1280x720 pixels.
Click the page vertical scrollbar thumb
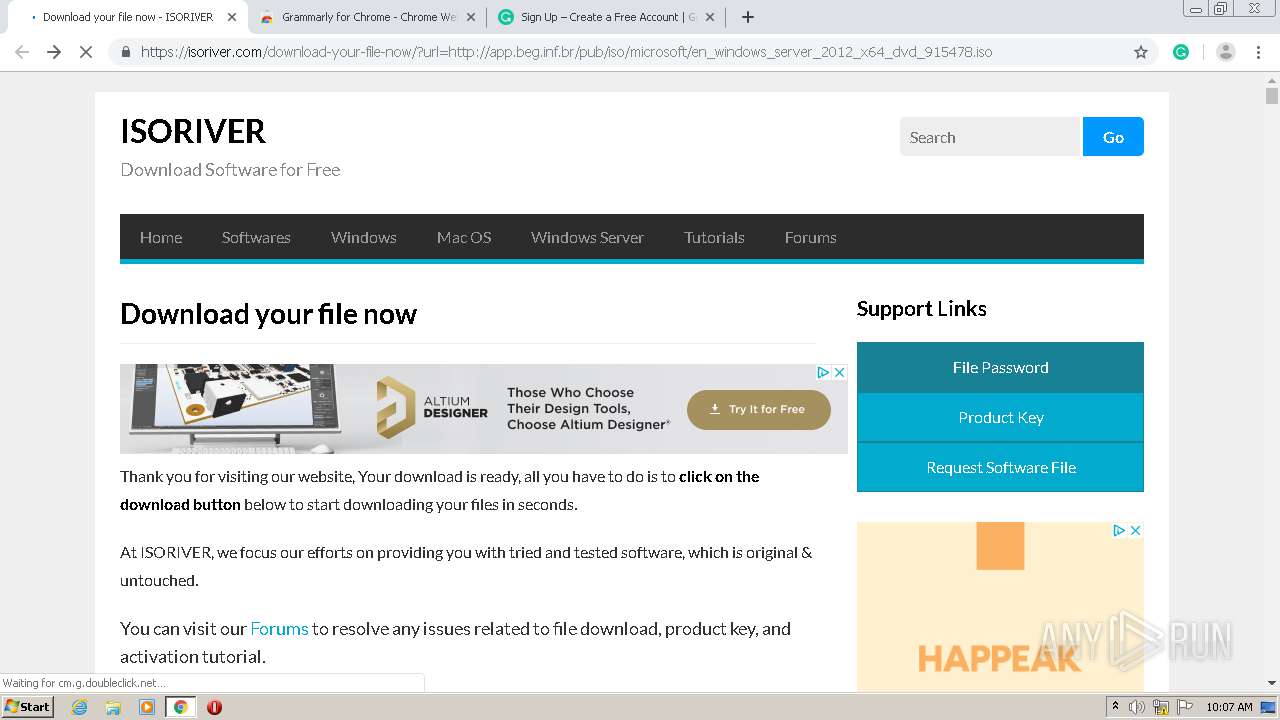[1272, 96]
